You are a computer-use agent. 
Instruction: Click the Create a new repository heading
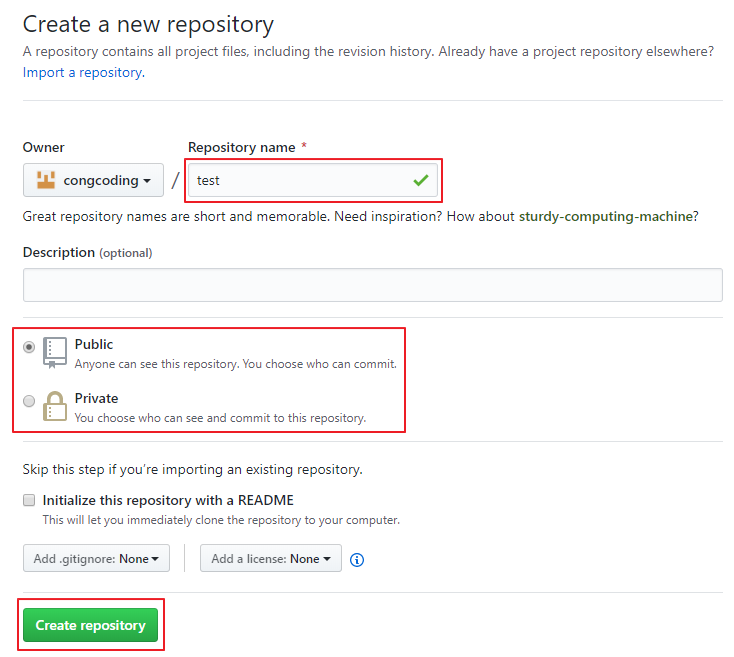(x=148, y=24)
